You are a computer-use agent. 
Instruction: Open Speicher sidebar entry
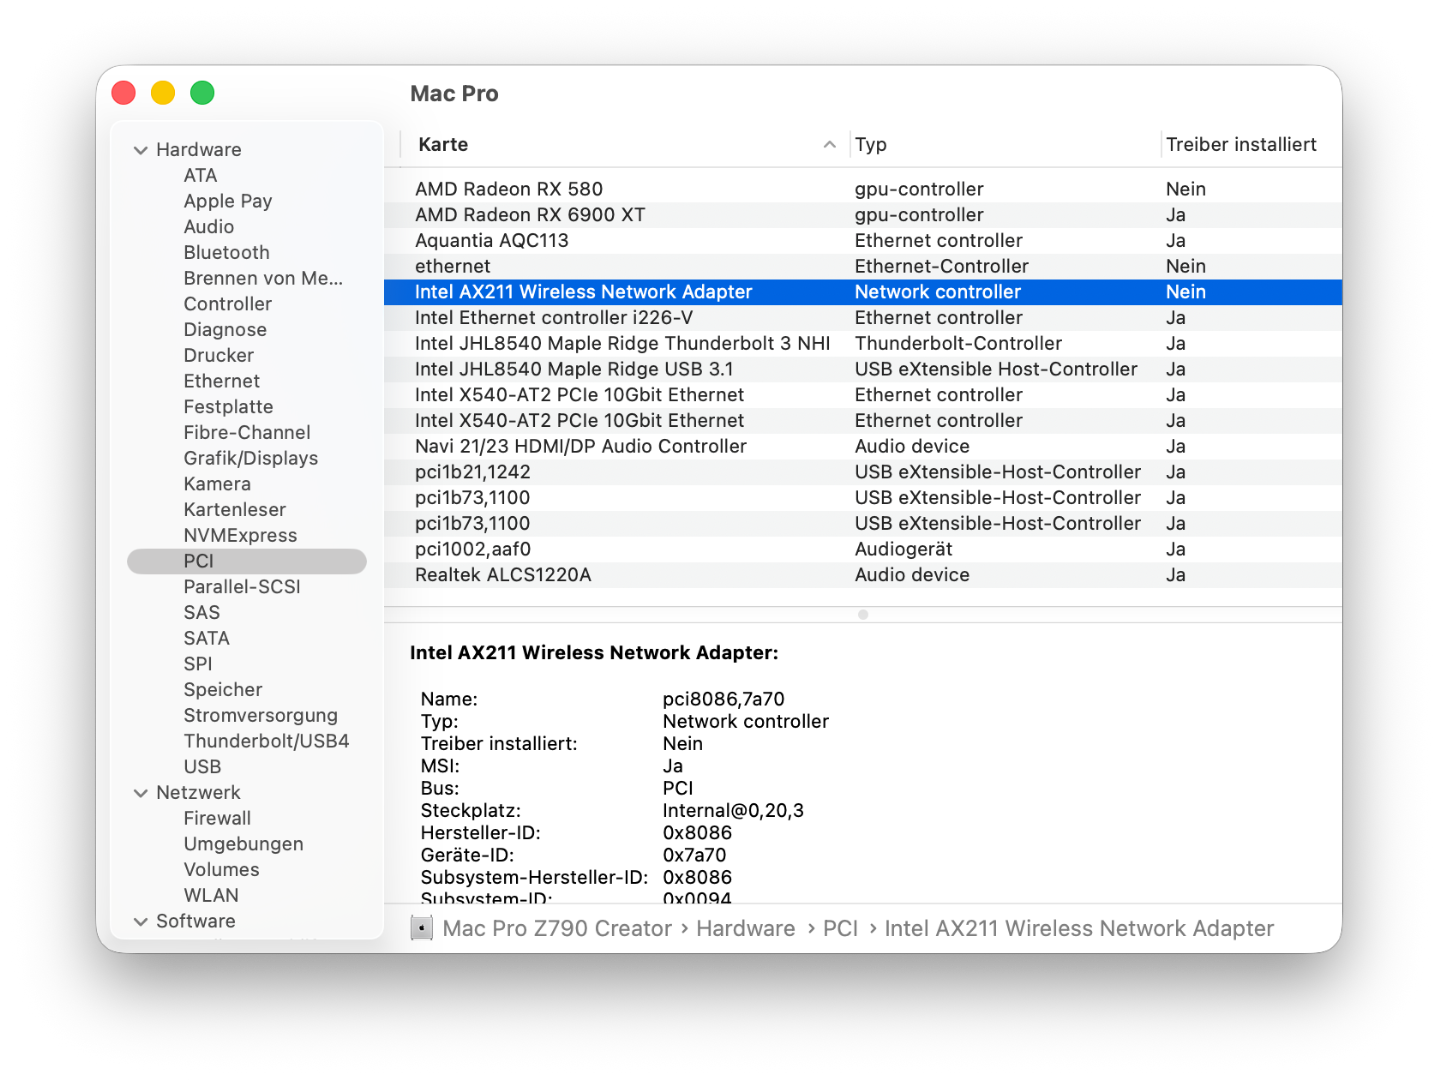point(223,690)
